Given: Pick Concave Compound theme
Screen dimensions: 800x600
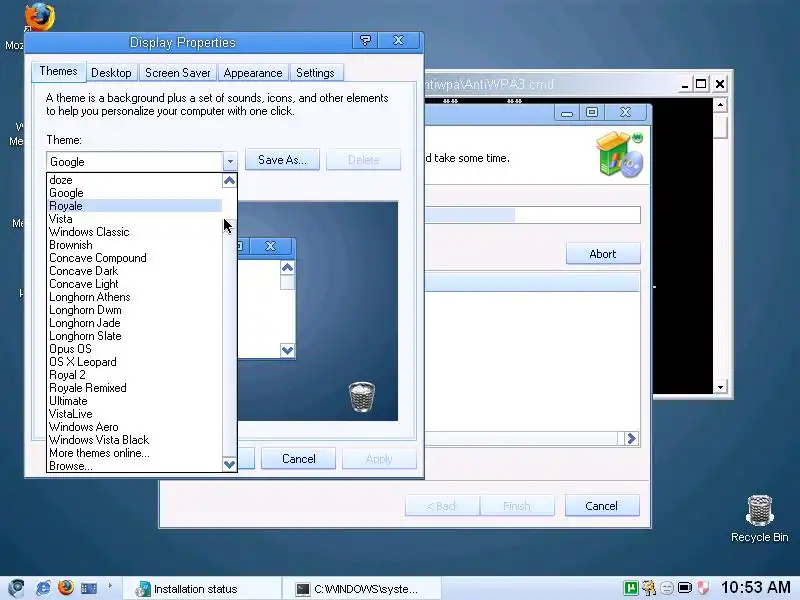Looking at the screenshot, I should (135, 258).
